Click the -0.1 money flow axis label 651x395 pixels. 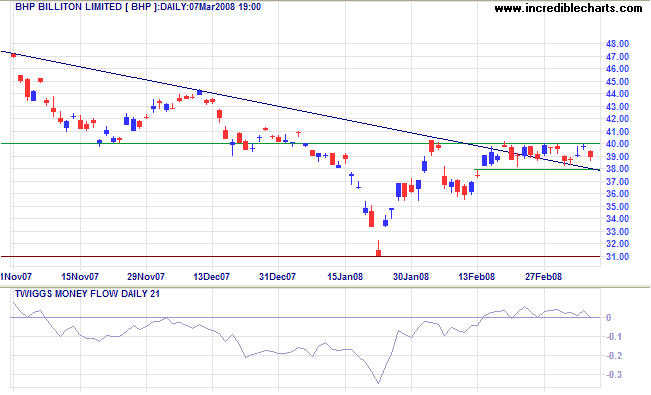(613, 337)
